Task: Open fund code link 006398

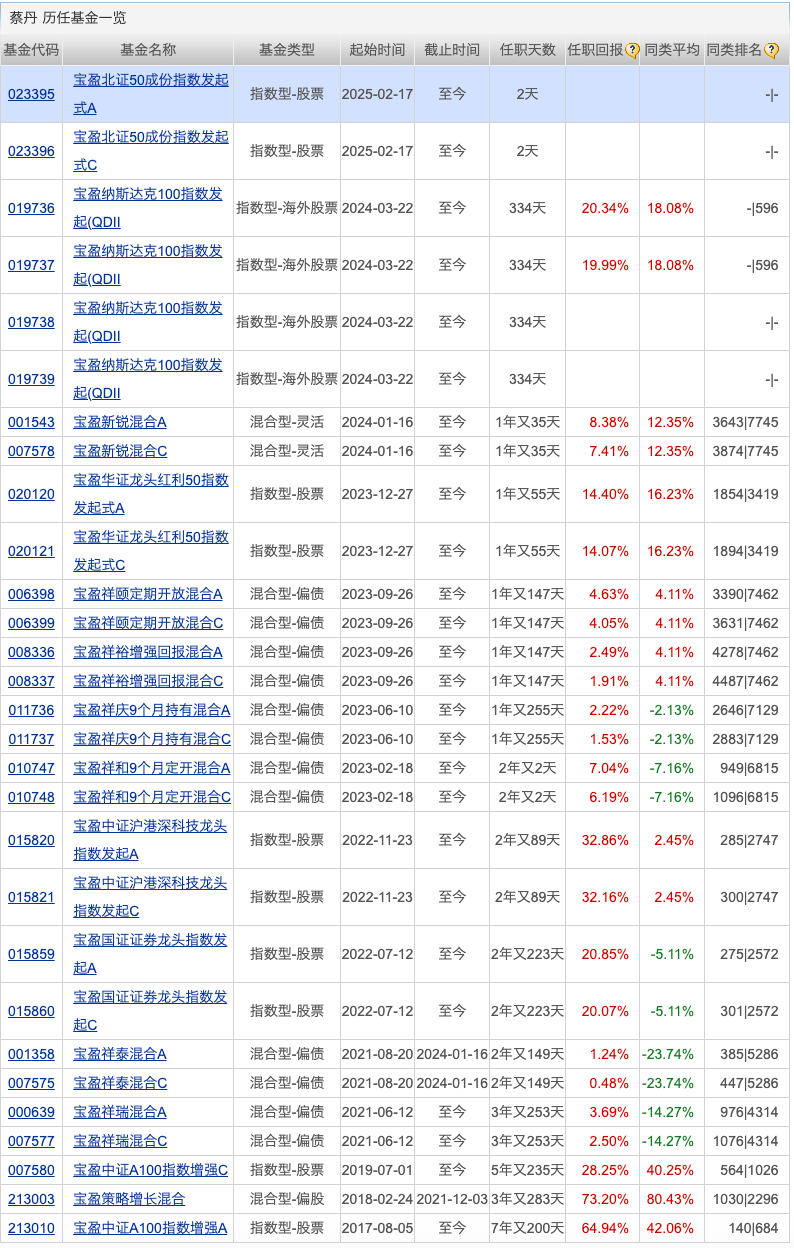Action: pyautogui.click(x=31, y=594)
